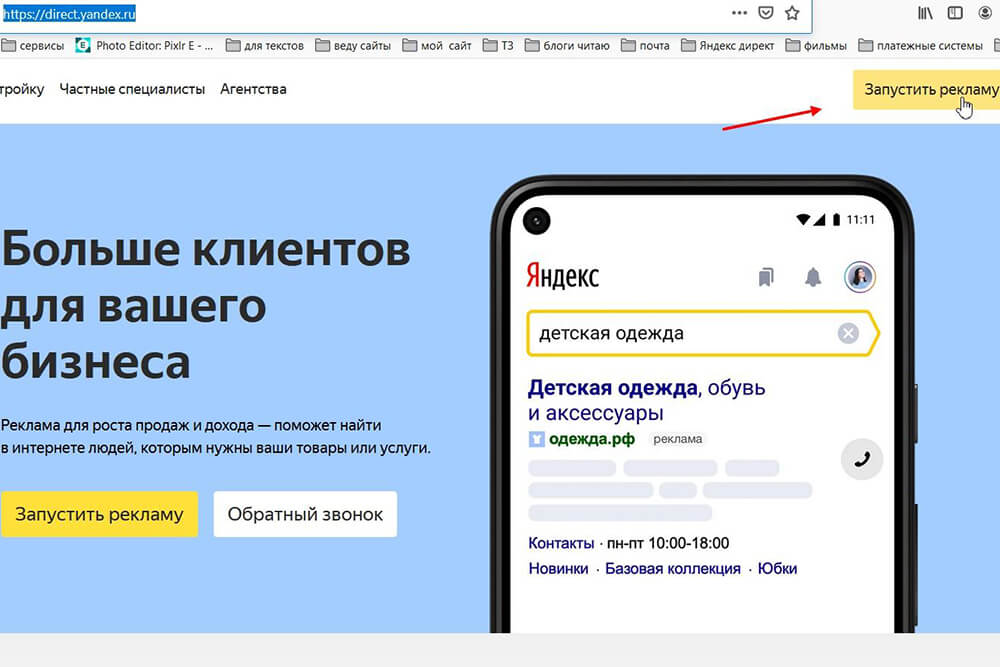
Task: Click the user avatar in phone mockup
Action: (860, 277)
